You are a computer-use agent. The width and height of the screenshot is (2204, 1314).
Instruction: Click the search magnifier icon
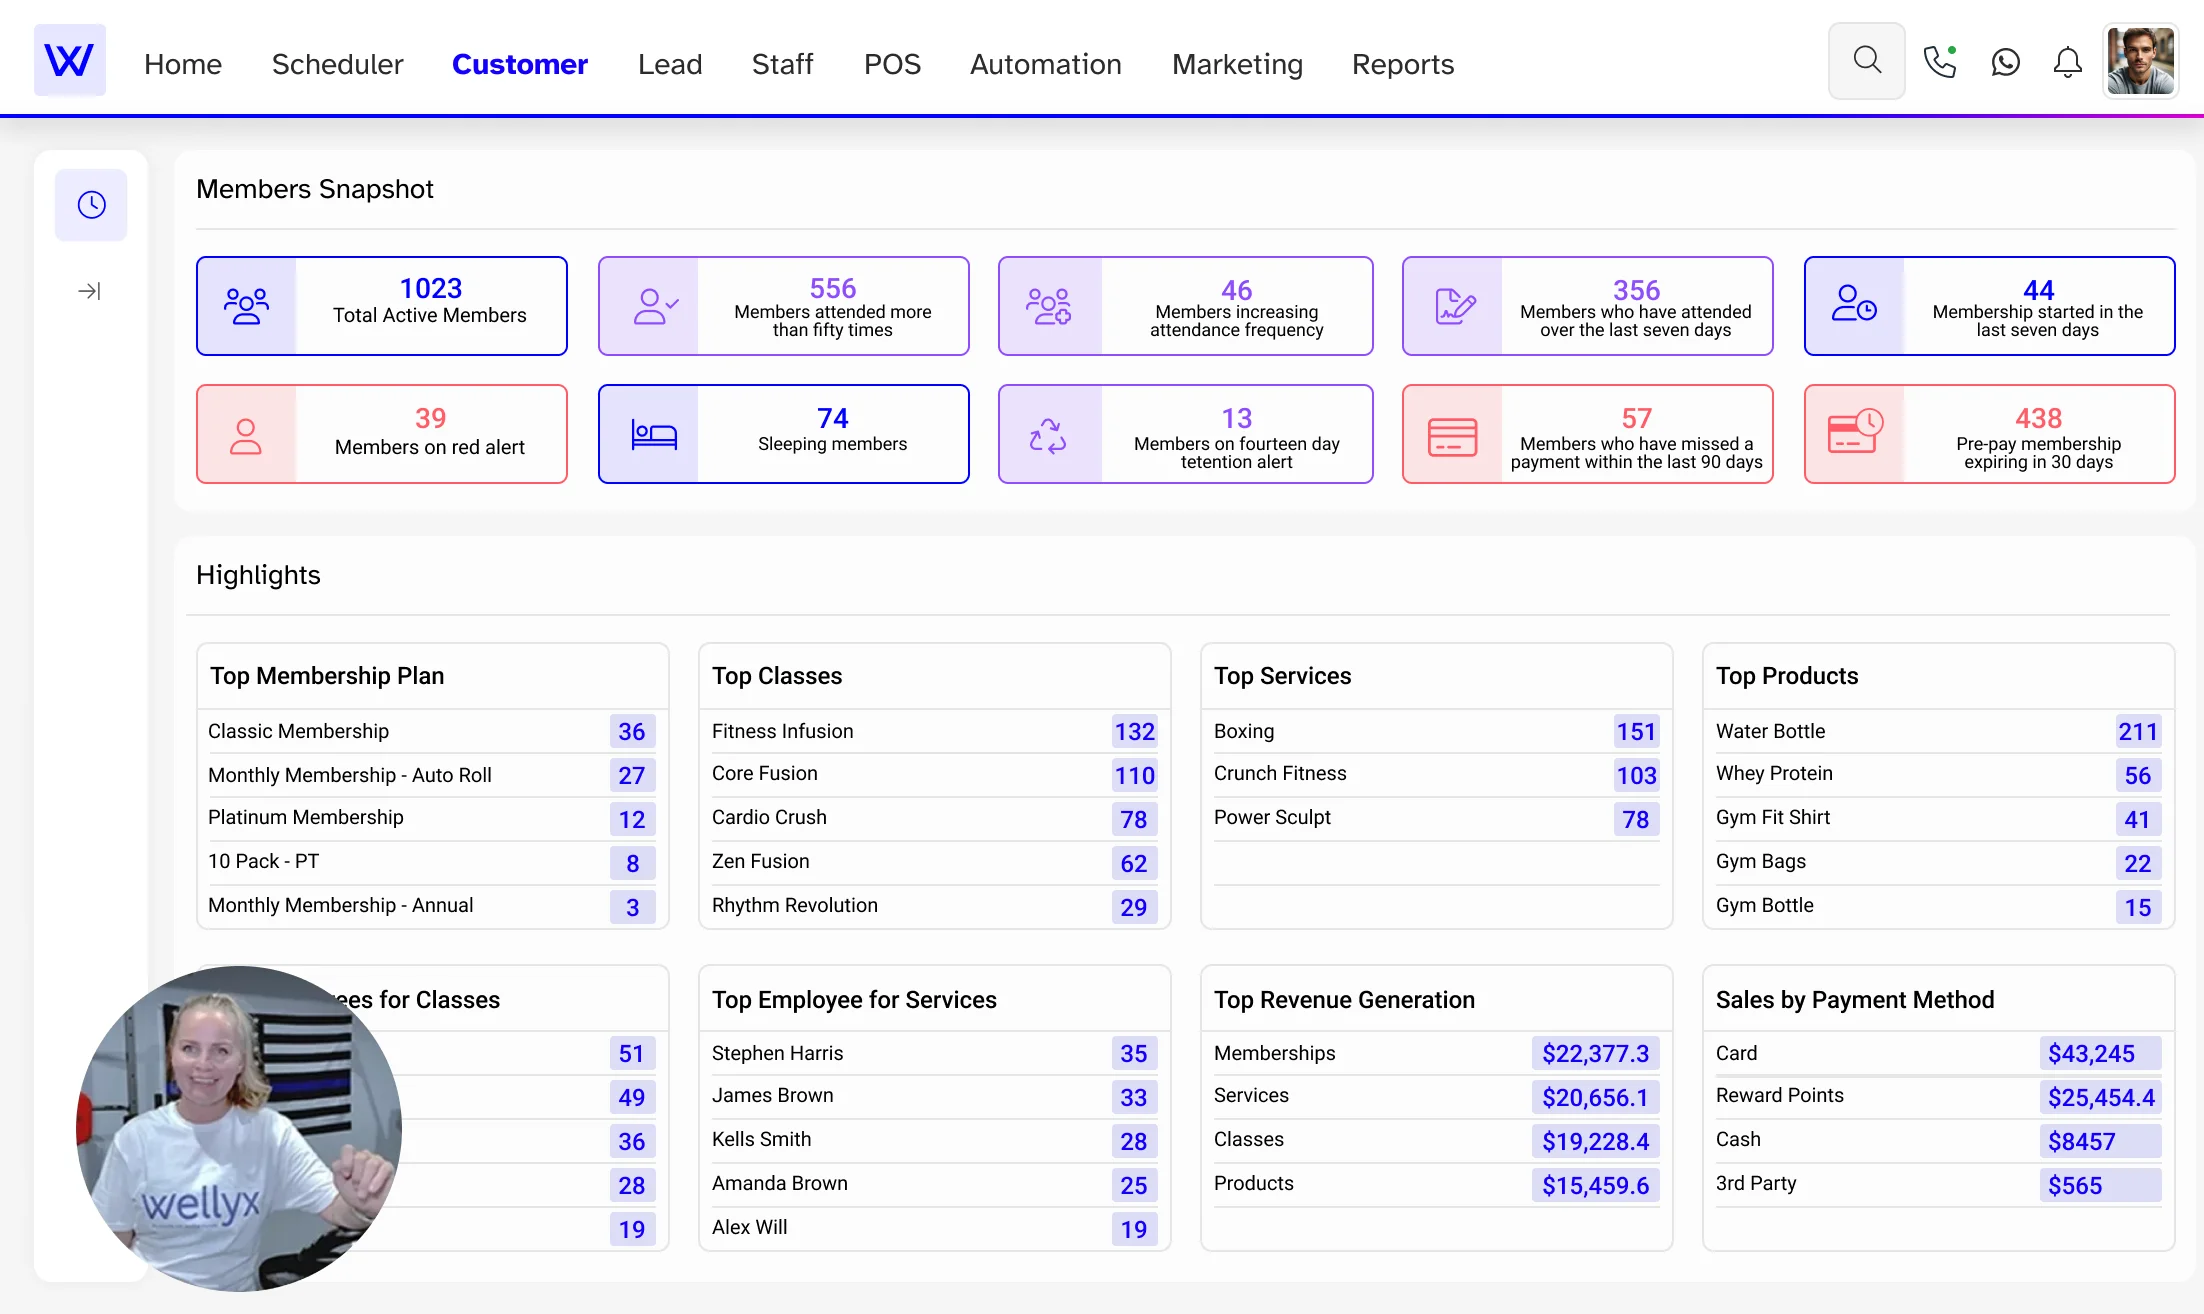tap(1866, 62)
